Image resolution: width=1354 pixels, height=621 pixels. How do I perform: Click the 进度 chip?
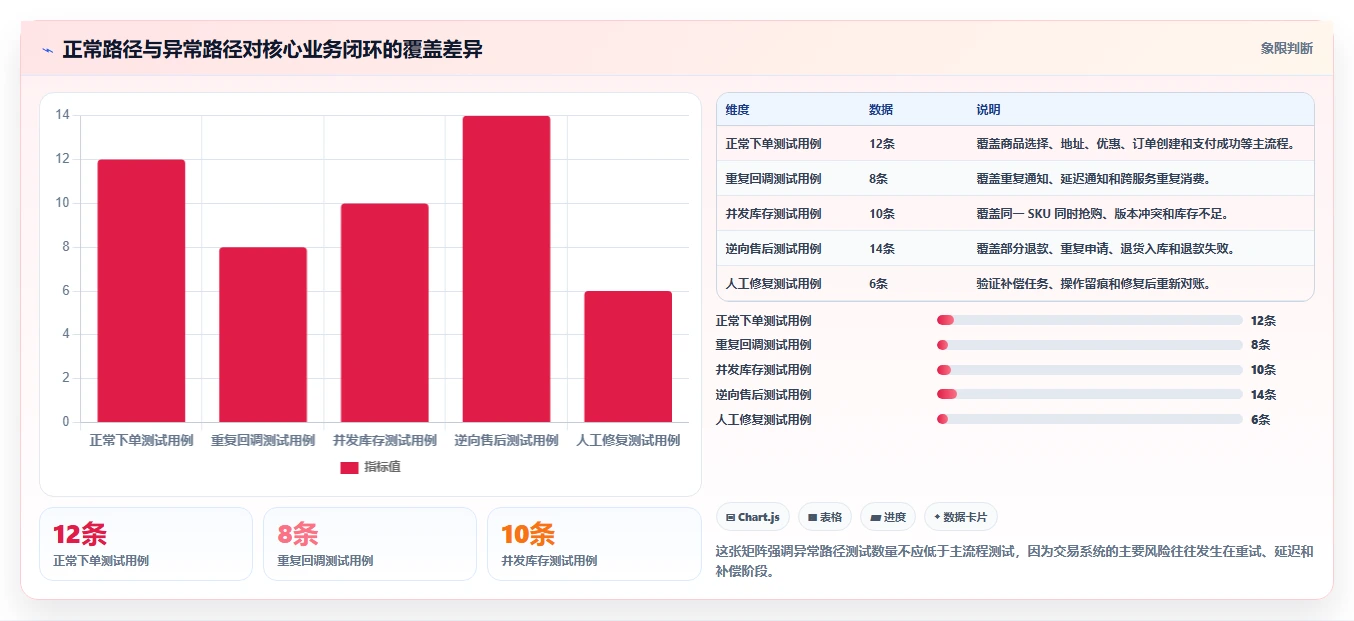(888, 517)
